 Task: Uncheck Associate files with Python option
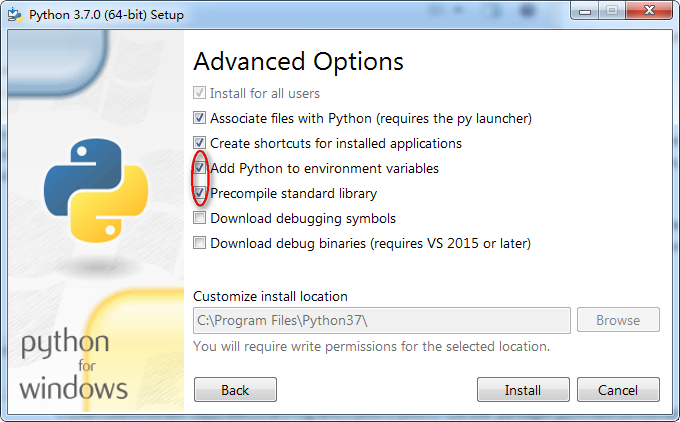pyautogui.click(x=200, y=118)
